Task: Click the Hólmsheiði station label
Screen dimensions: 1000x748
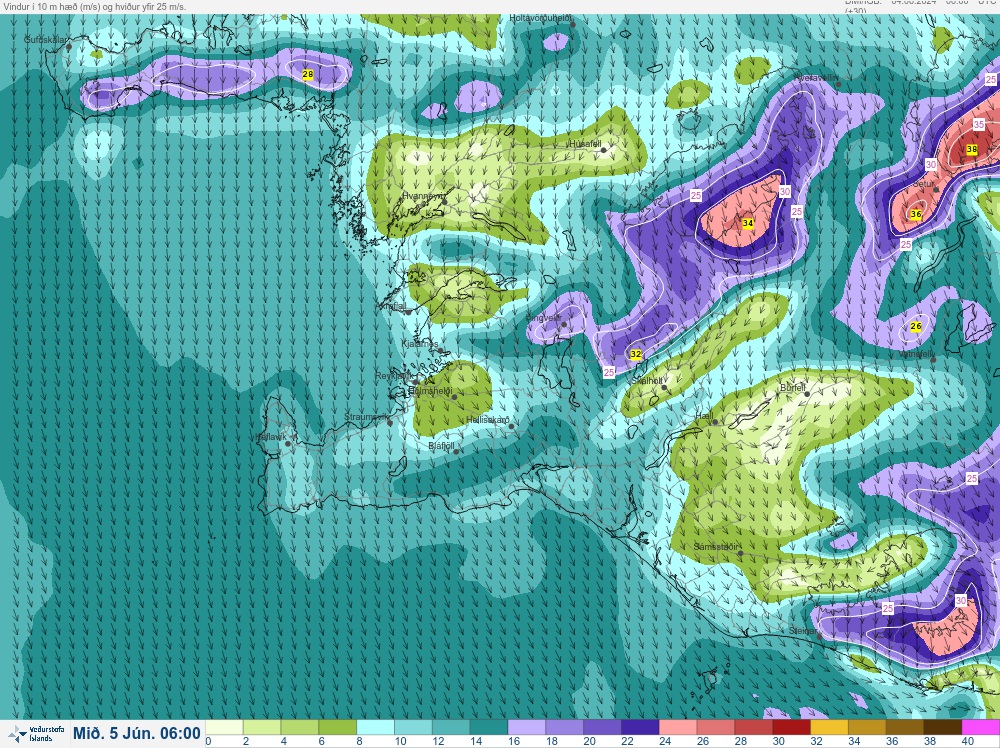Action: coord(430,390)
